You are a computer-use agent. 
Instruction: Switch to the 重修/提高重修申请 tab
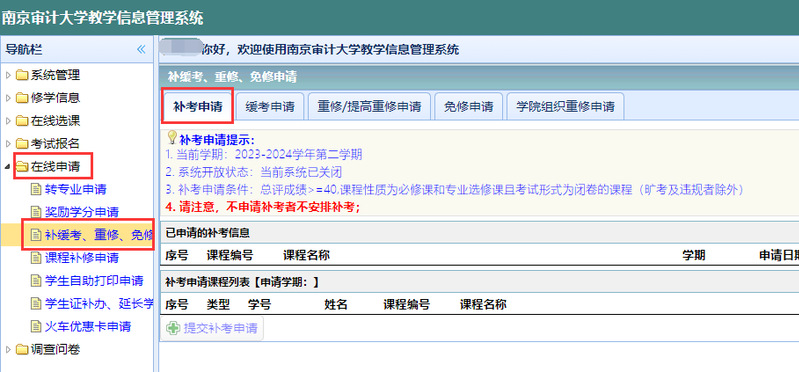click(369, 107)
